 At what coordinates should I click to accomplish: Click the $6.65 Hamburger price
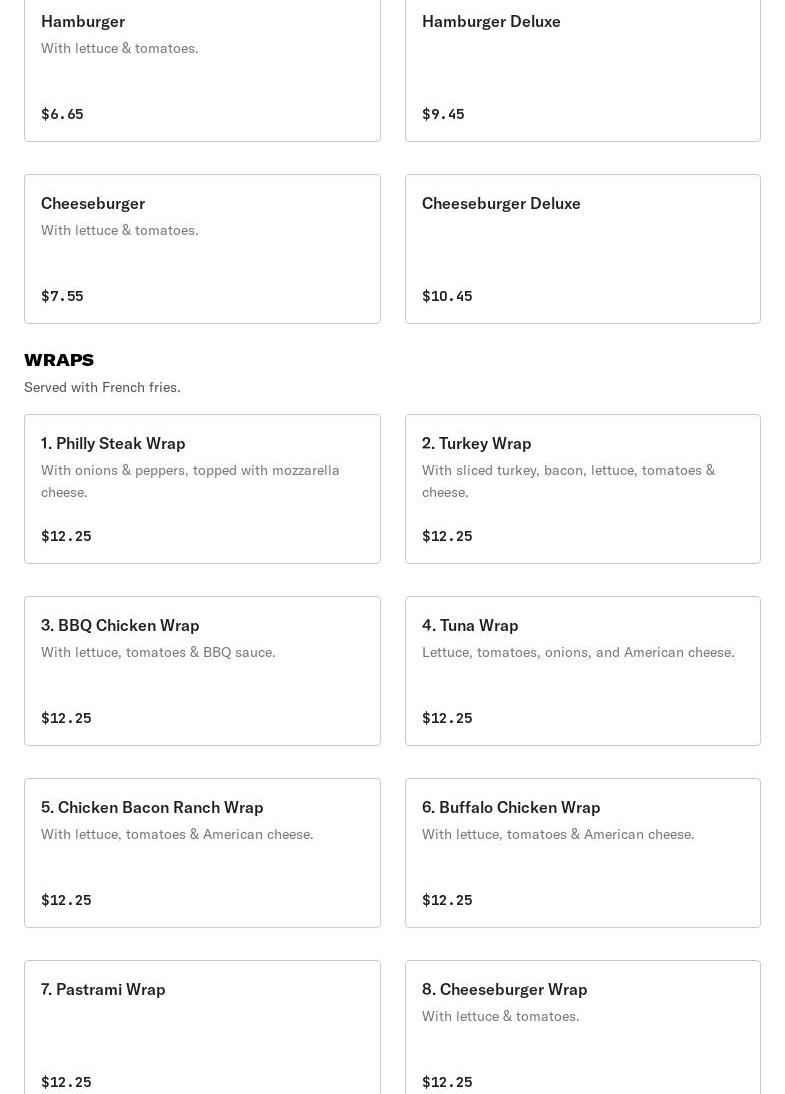(62, 114)
